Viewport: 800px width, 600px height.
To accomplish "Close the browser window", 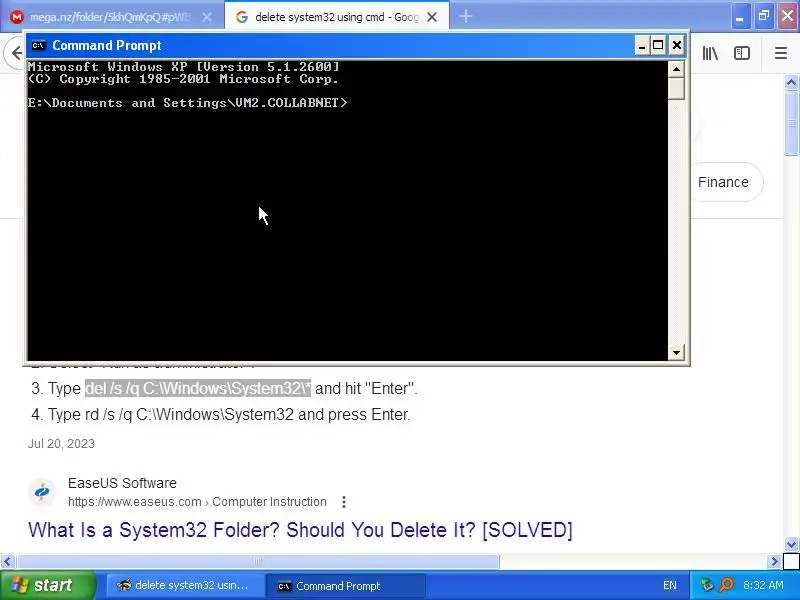I will (x=788, y=17).
